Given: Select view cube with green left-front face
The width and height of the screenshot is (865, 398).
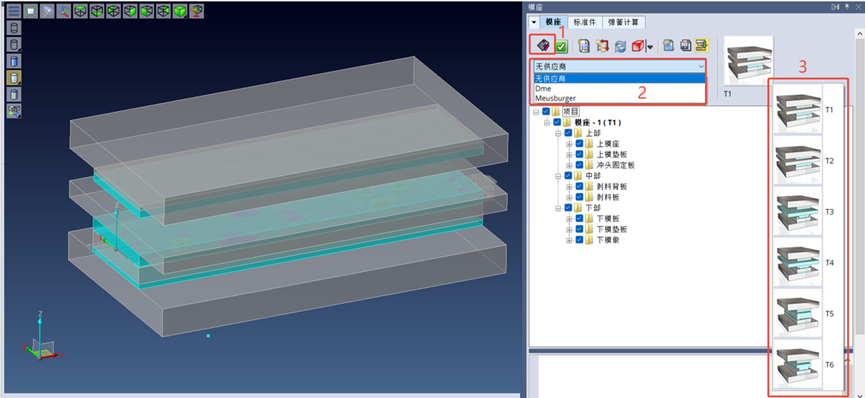Looking at the screenshot, I should point(147,11).
